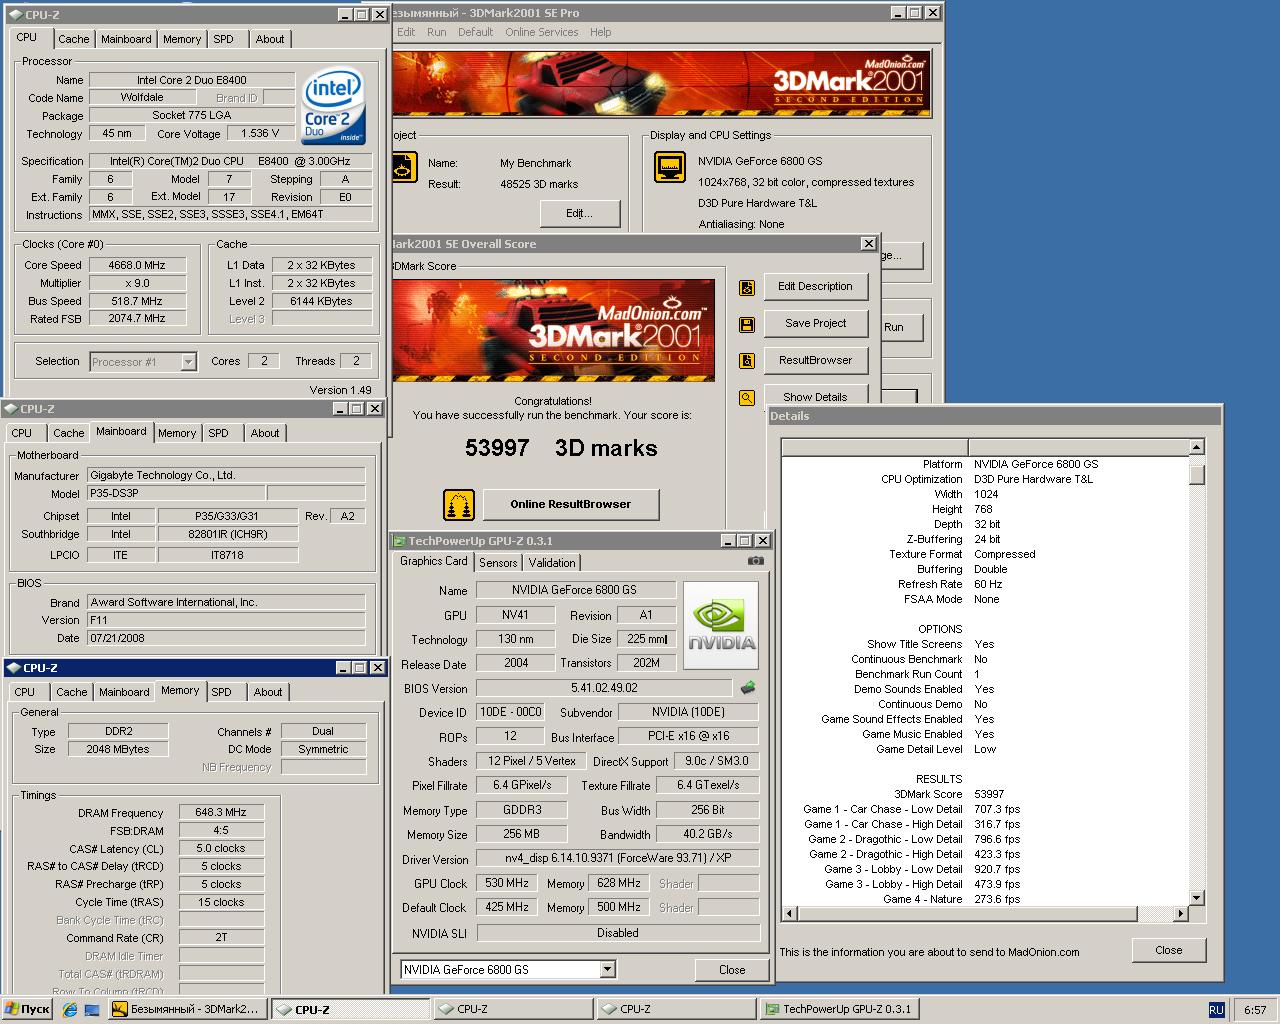Click the ResultBrowser button
Screen dimensions: 1280x1024
[x=816, y=361]
